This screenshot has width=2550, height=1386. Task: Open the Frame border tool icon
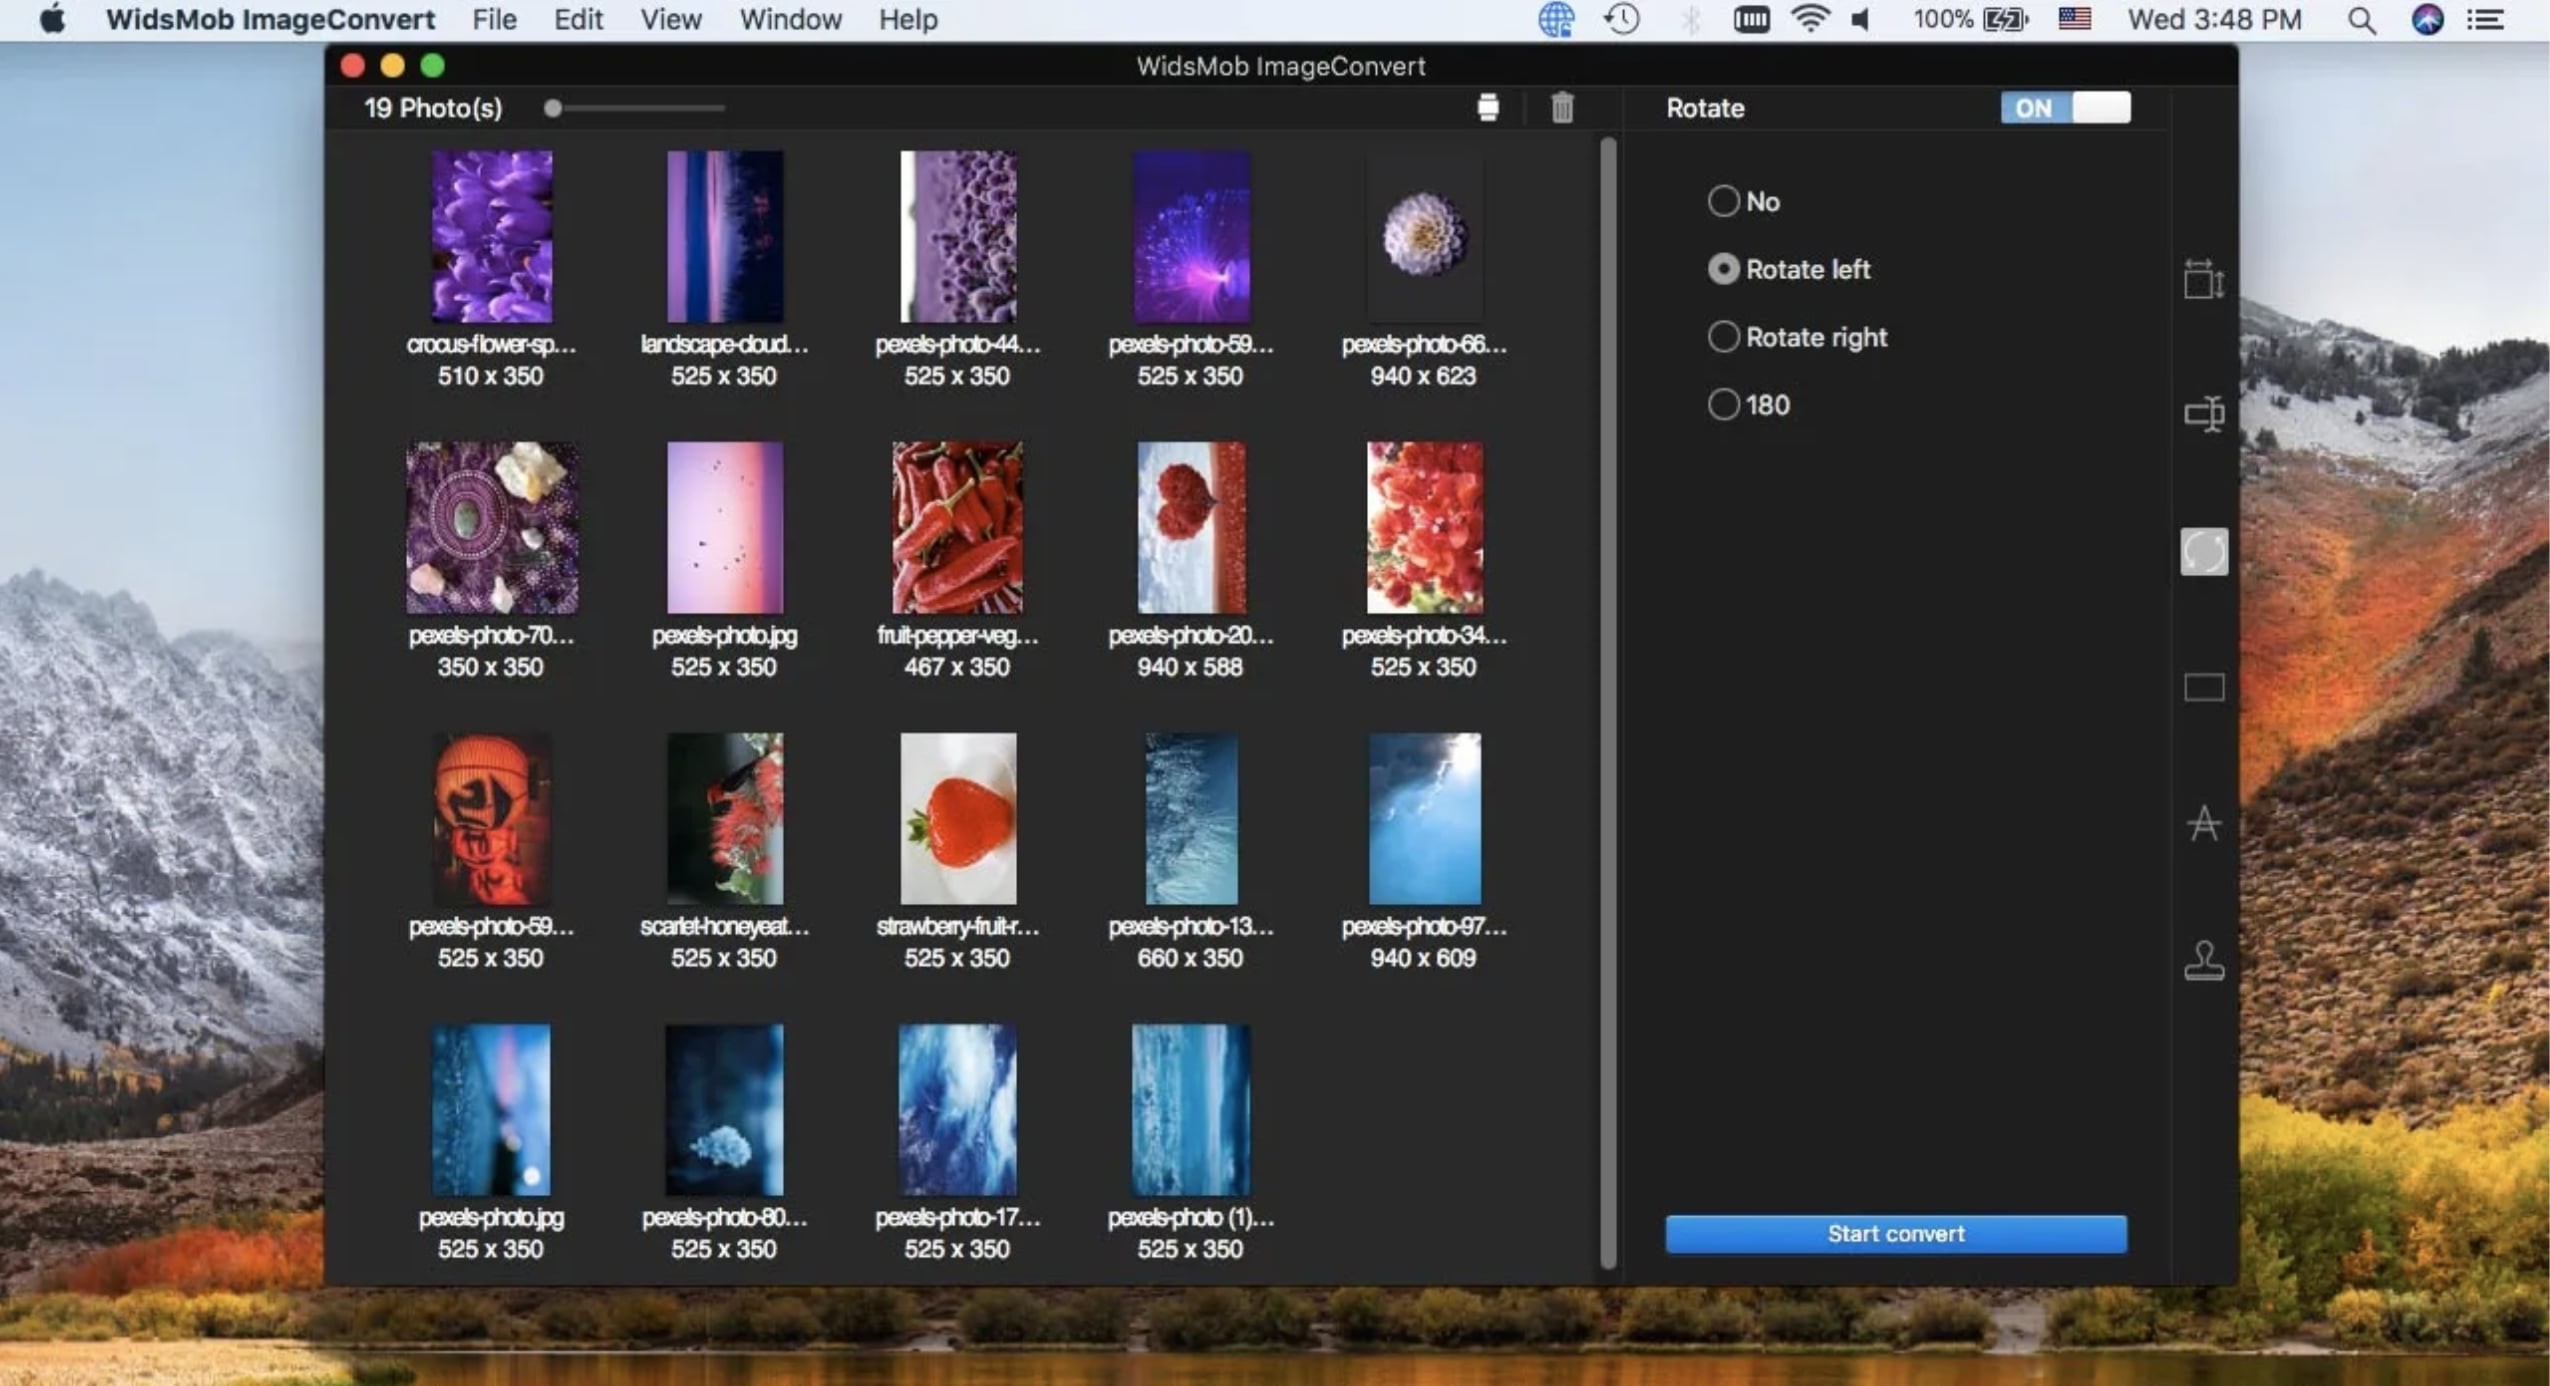click(x=2203, y=688)
